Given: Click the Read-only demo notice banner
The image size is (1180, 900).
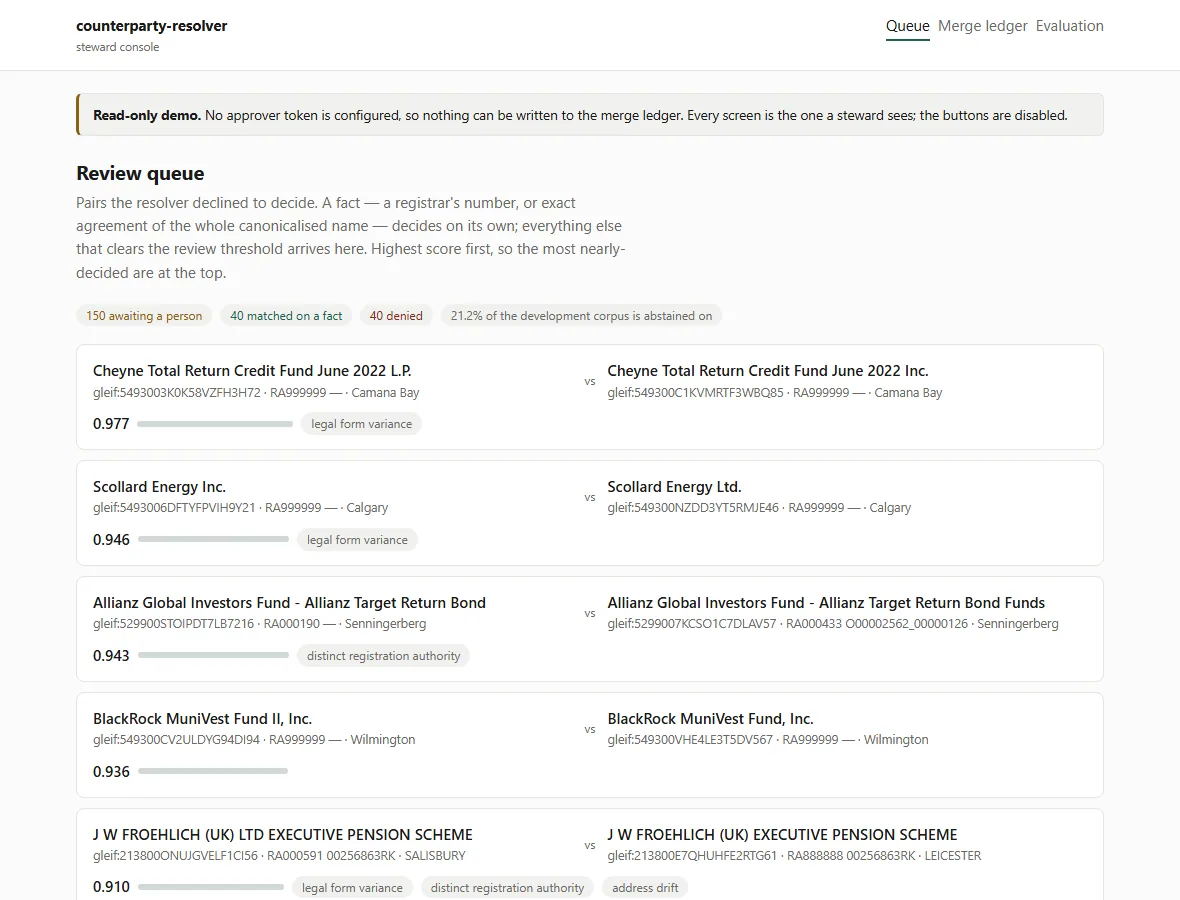Looking at the screenshot, I should coord(590,115).
